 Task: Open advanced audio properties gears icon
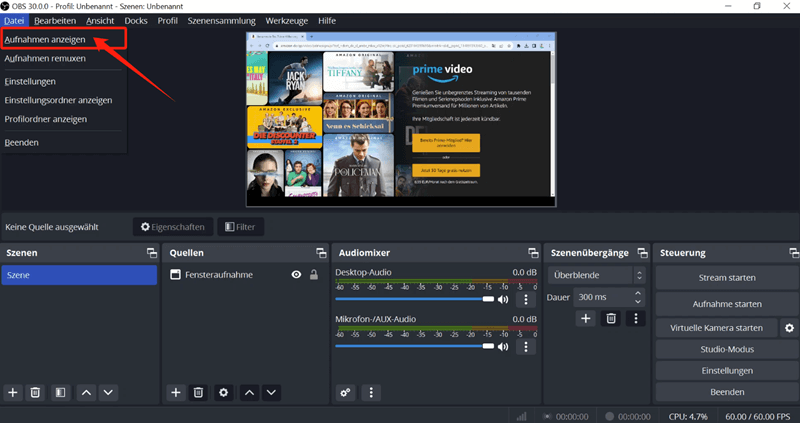pyautogui.click(x=345, y=392)
